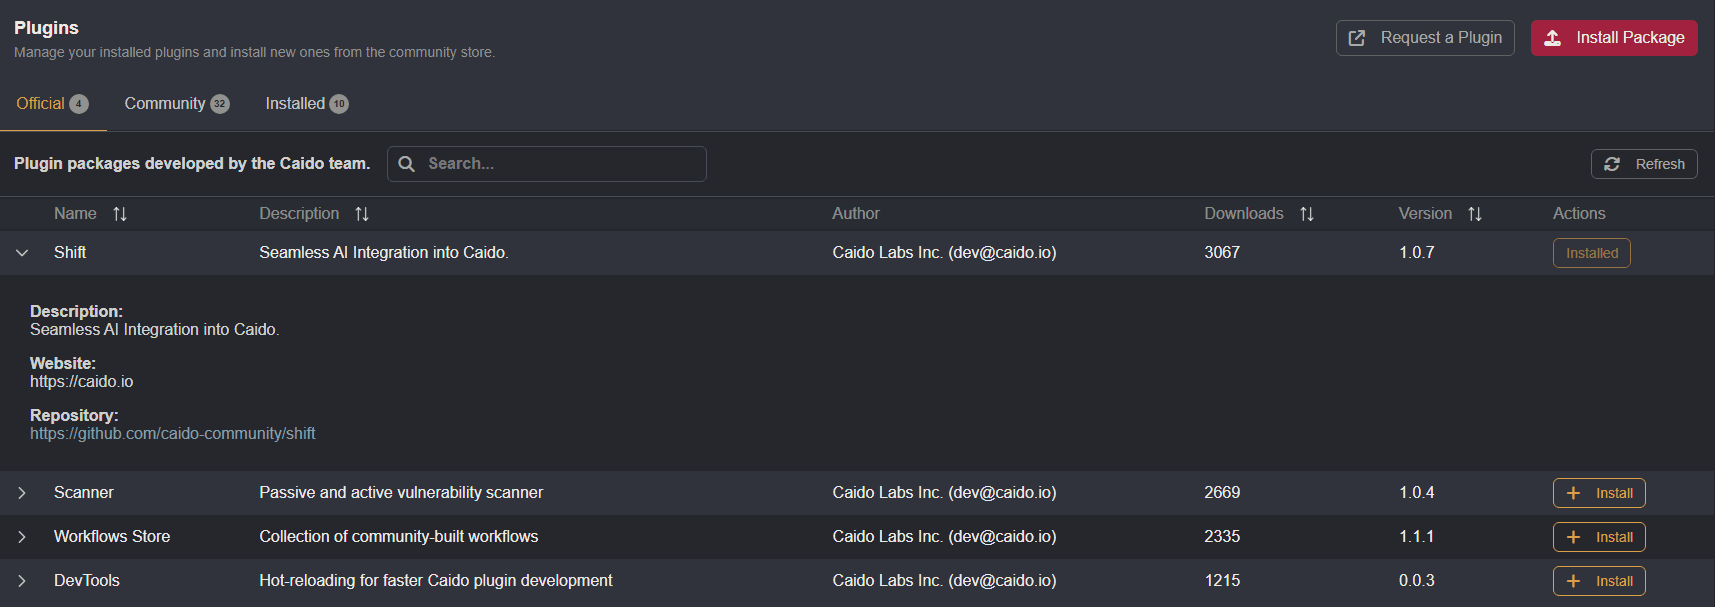Click the external-link icon on Request a Plugin
The width and height of the screenshot is (1715, 607).
pyautogui.click(x=1357, y=37)
